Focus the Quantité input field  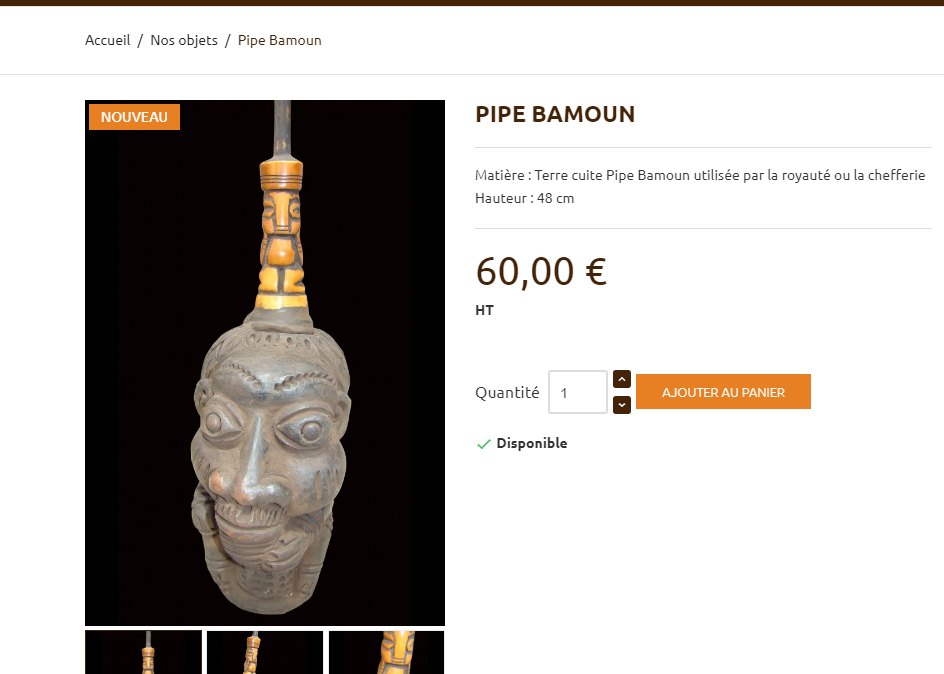tap(577, 392)
